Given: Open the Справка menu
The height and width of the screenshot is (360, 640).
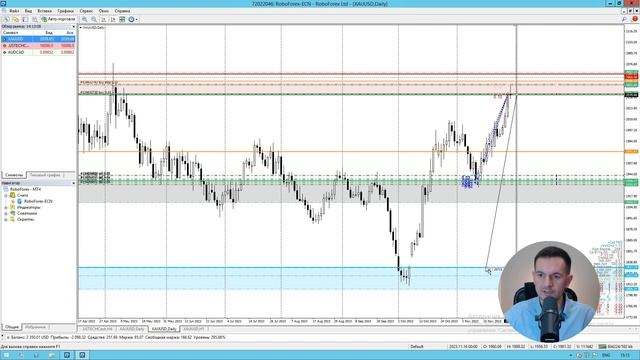Looking at the screenshot, I should 122,11.
